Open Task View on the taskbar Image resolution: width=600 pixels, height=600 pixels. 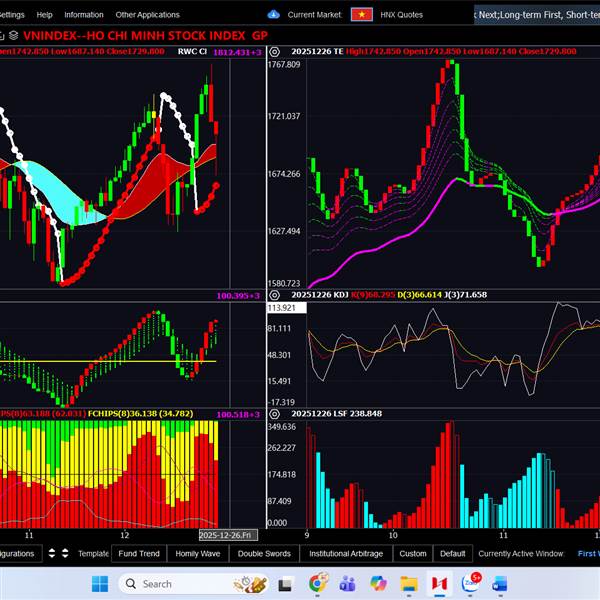pos(286,583)
